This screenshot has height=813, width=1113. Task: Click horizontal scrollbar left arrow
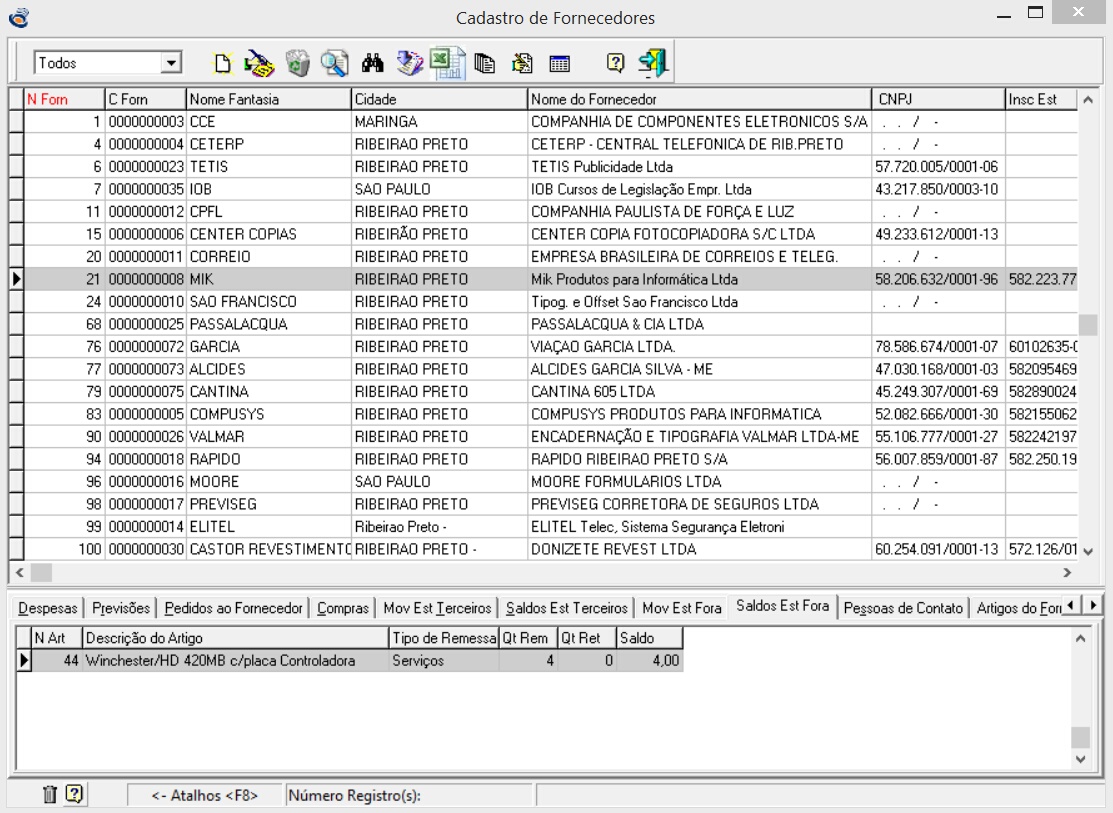[x=20, y=572]
